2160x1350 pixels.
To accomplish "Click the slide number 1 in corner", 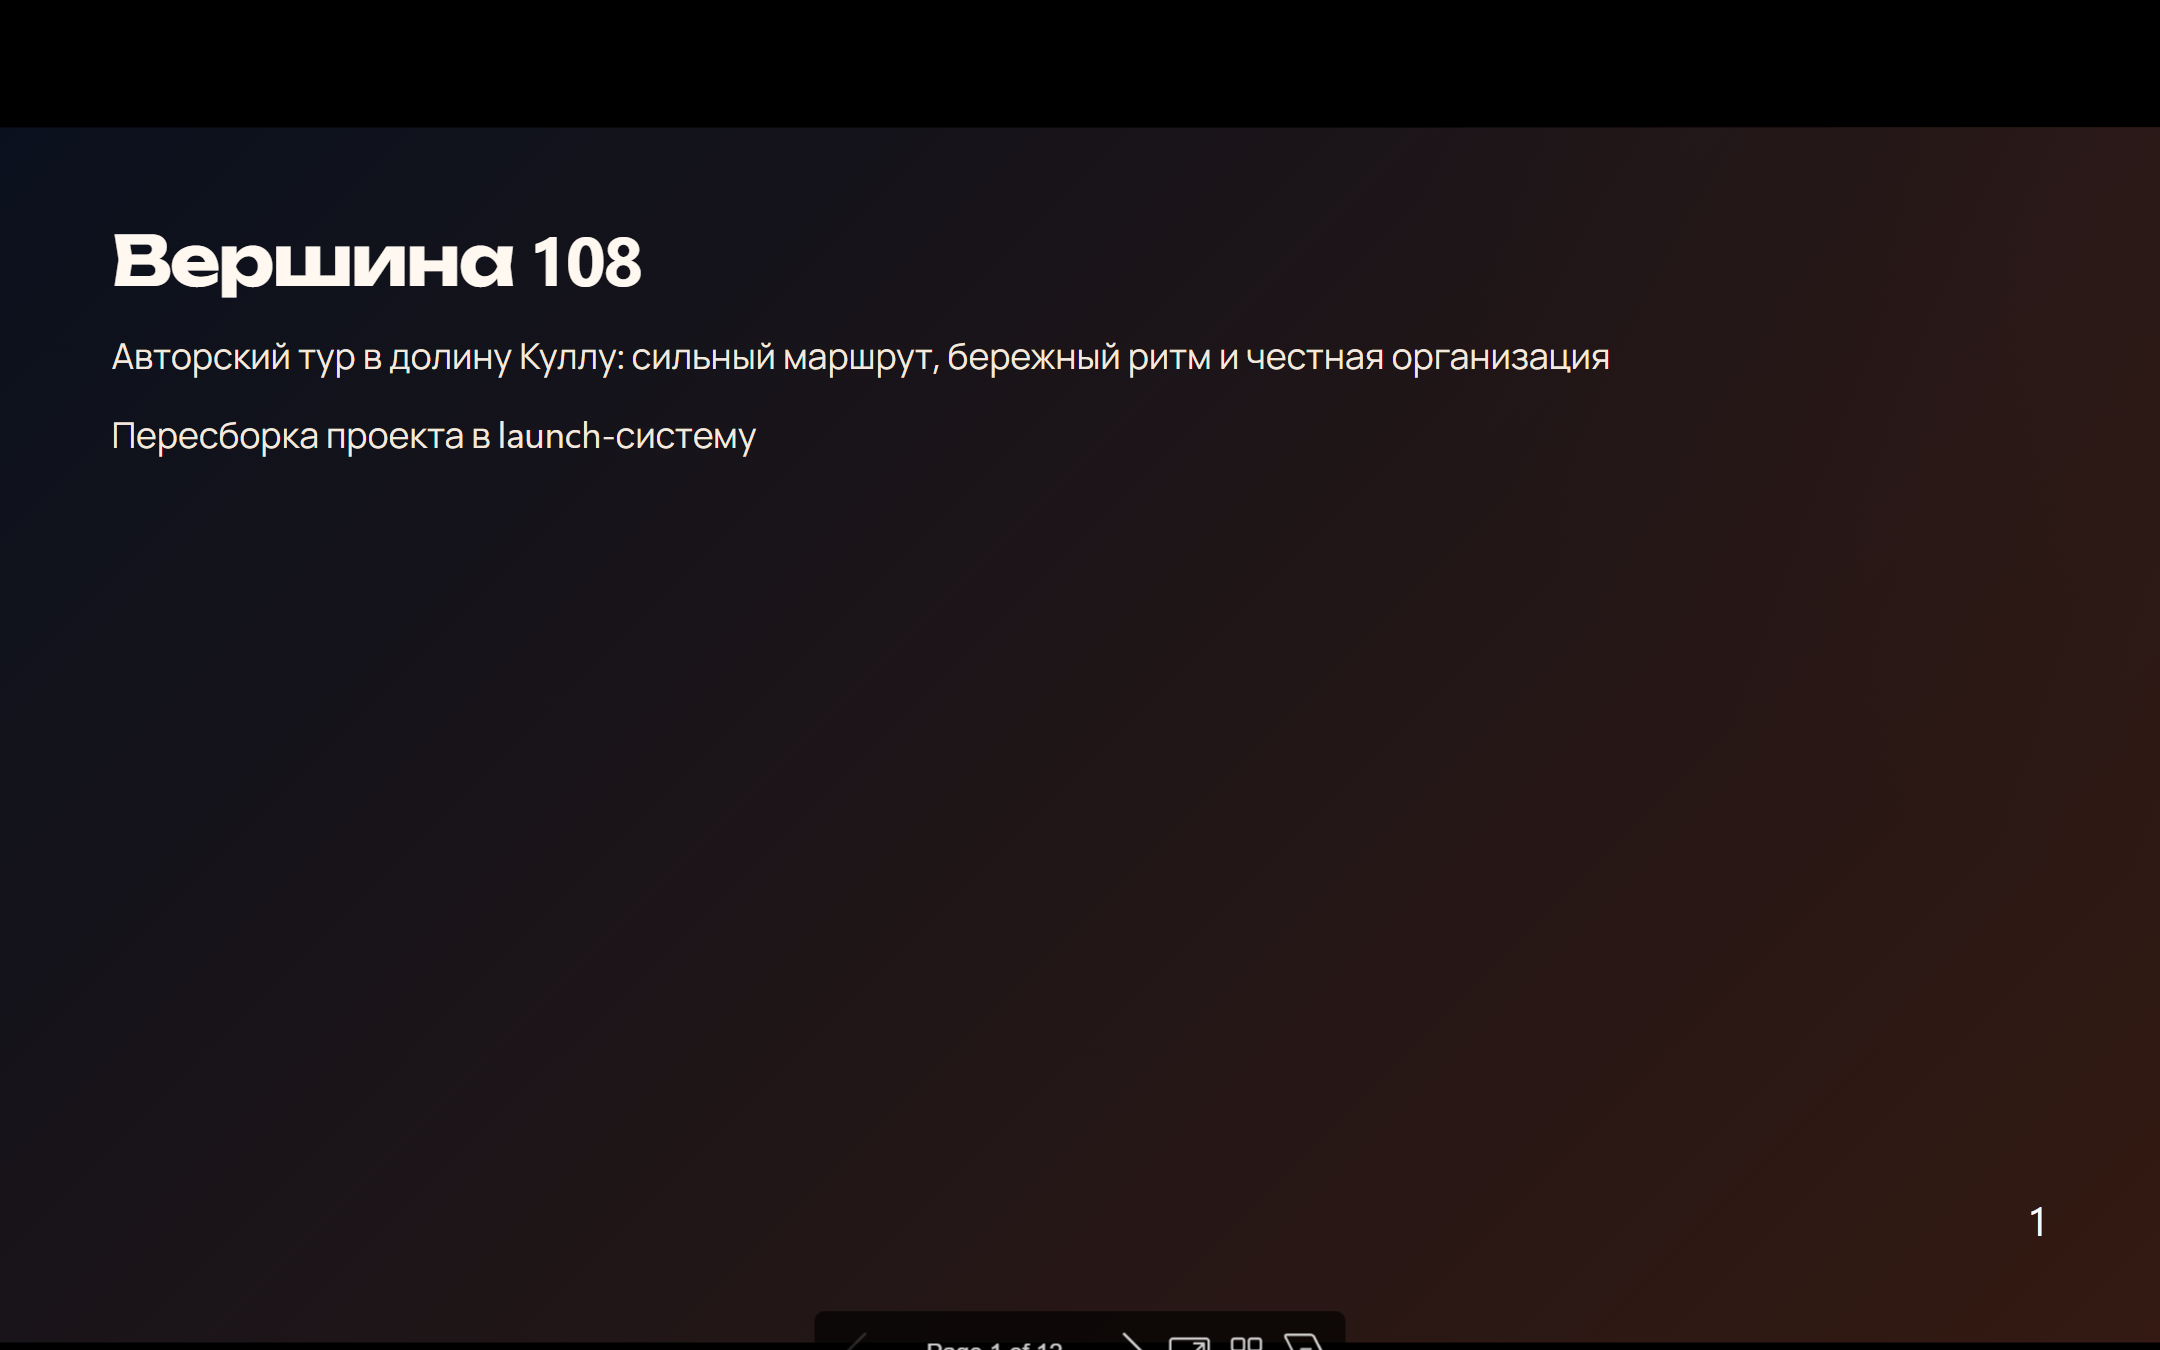I will coord(2038,1222).
